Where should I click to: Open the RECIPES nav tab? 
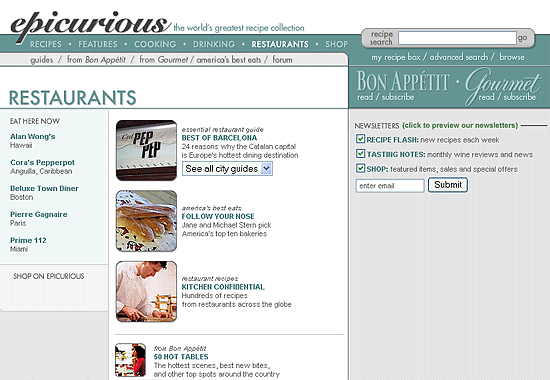pos(46,44)
